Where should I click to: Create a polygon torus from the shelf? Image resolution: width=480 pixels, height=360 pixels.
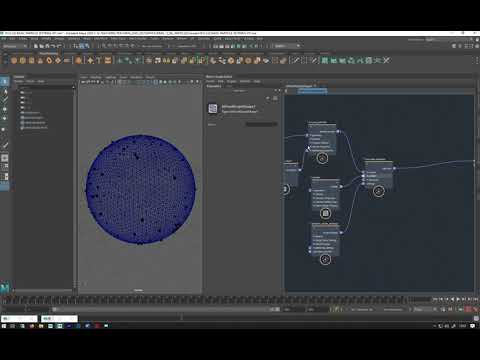coord(49,60)
